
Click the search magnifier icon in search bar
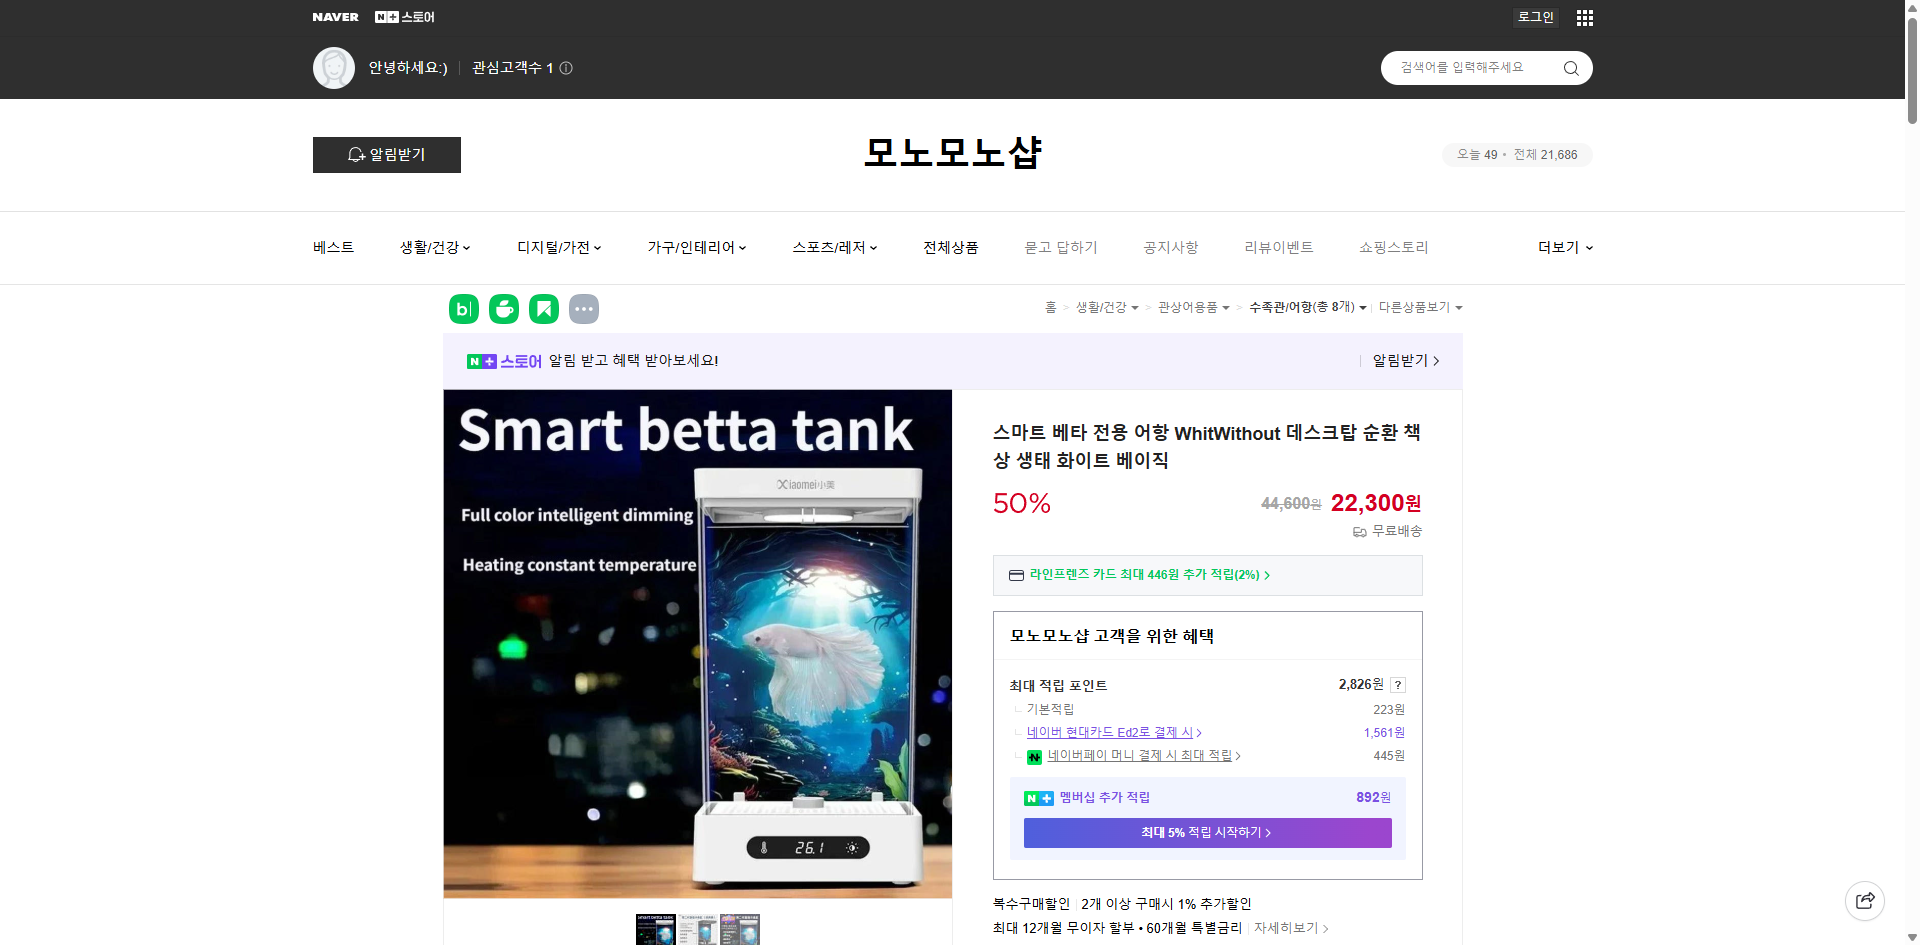tap(1570, 67)
